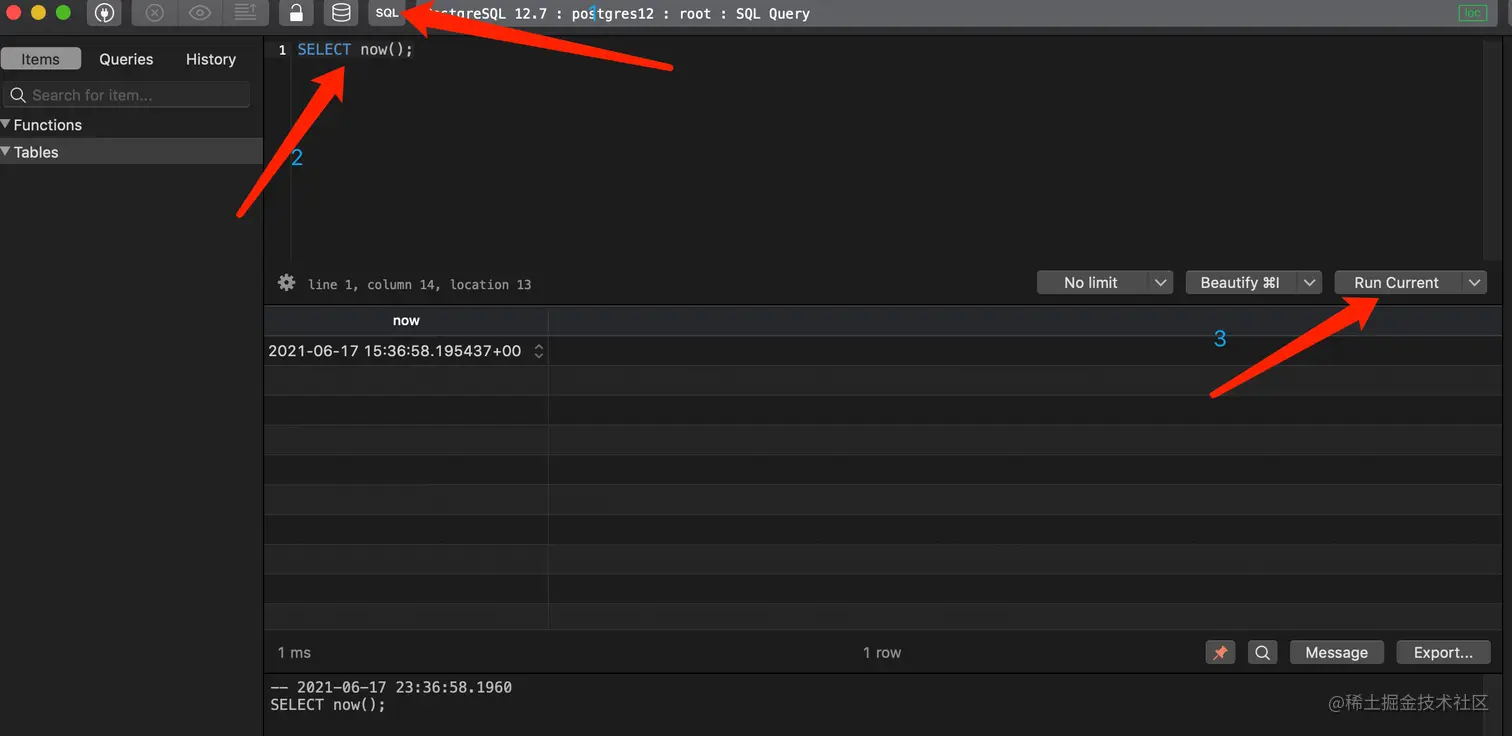The height and width of the screenshot is (736, 1512).
Task: Click the stepper arrows in timestamp cell
Action: (x=539, y=351)
